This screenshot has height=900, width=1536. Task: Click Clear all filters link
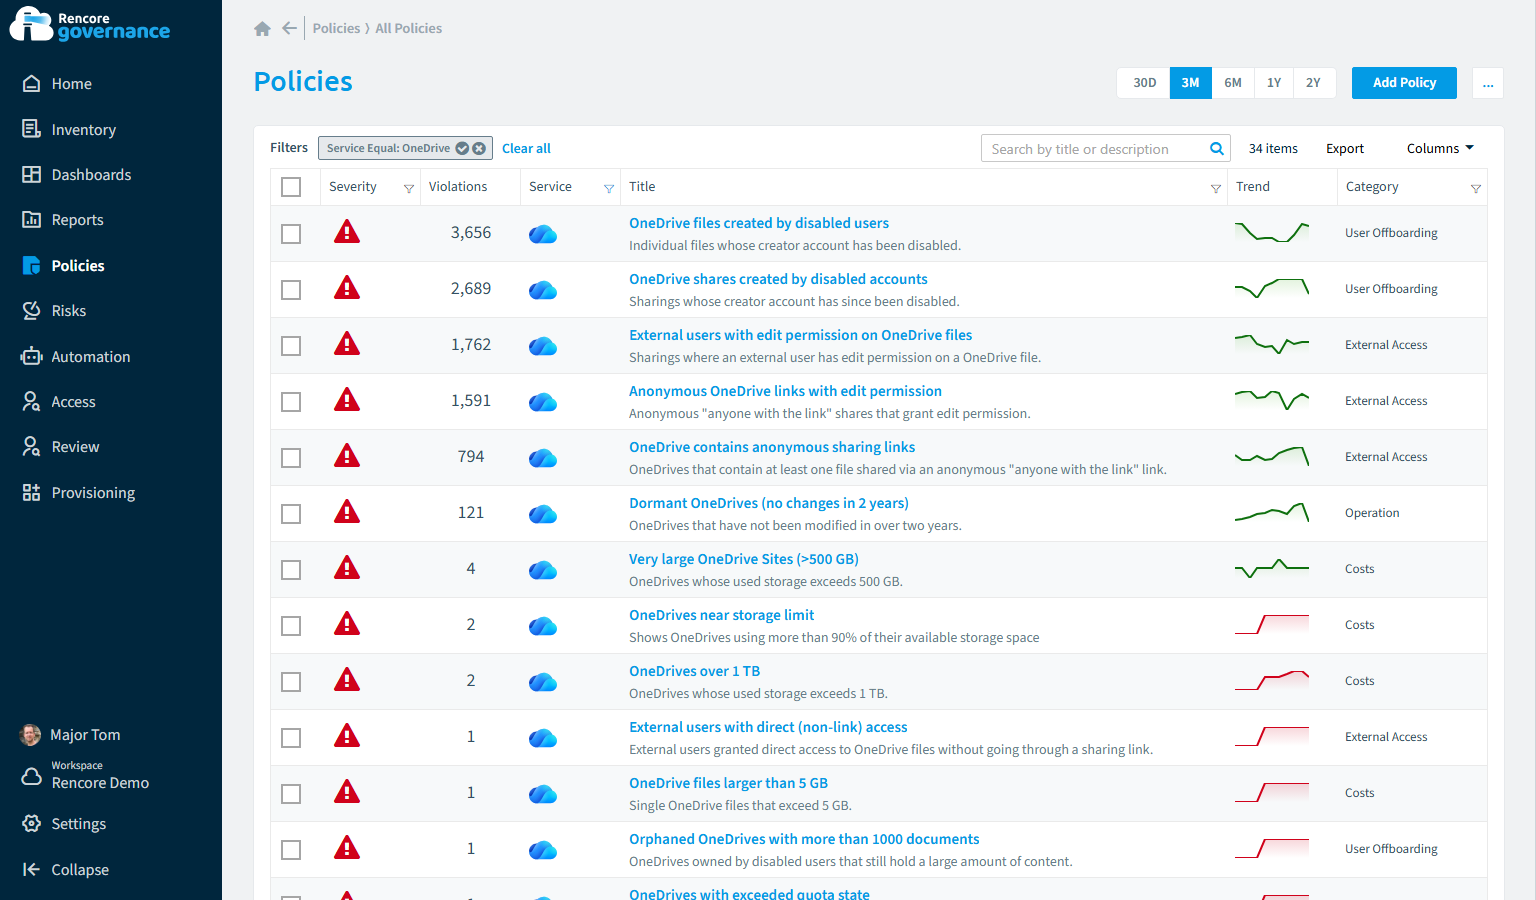(x=526, y=148)
